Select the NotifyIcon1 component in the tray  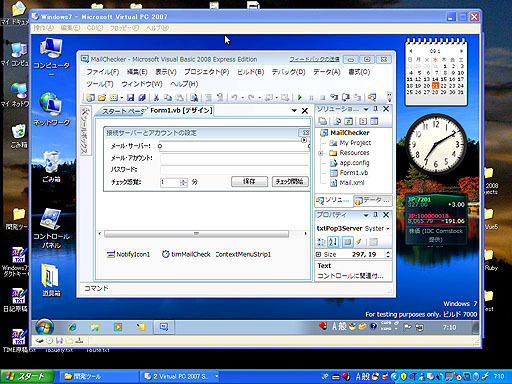(x=128, y=254)
